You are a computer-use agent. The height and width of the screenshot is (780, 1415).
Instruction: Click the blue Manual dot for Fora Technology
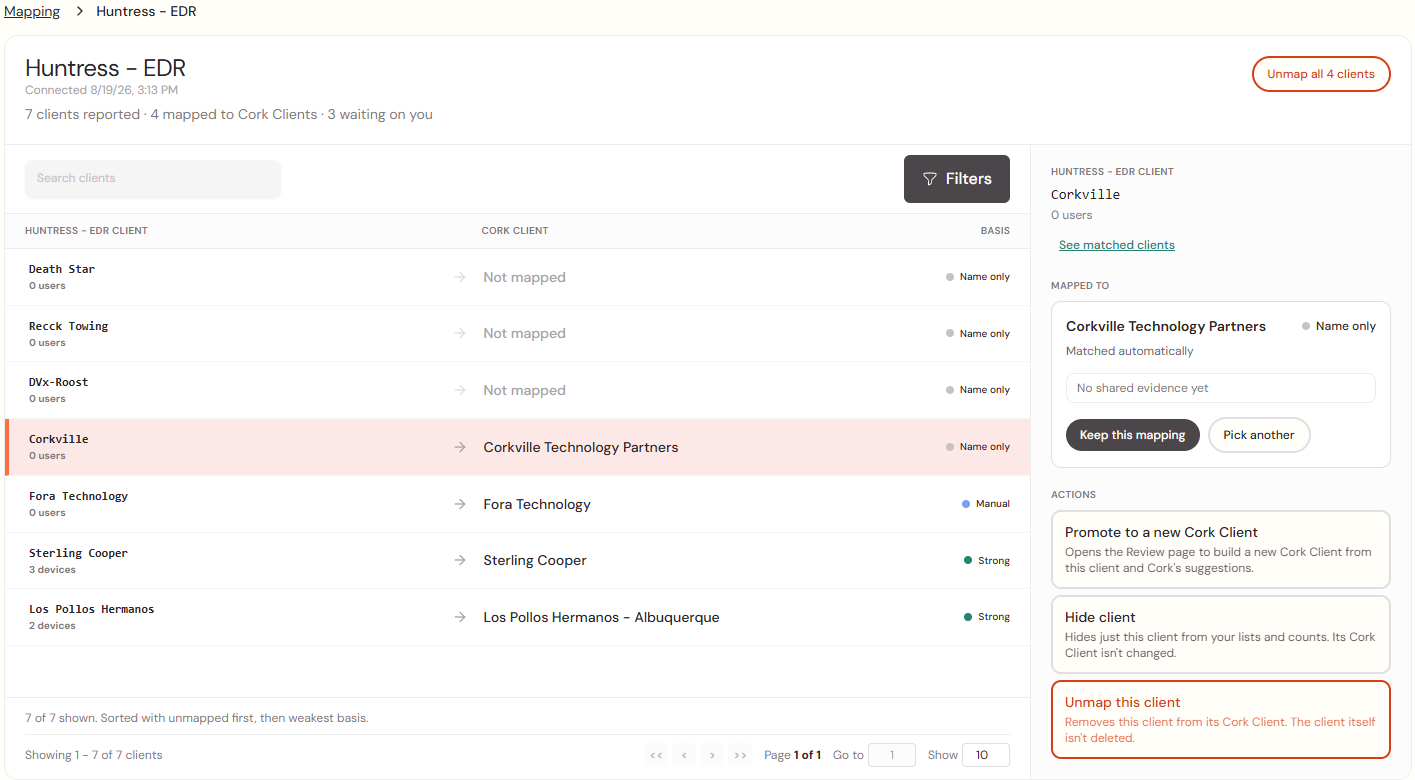pyautogui.click(x=966, y=504)
